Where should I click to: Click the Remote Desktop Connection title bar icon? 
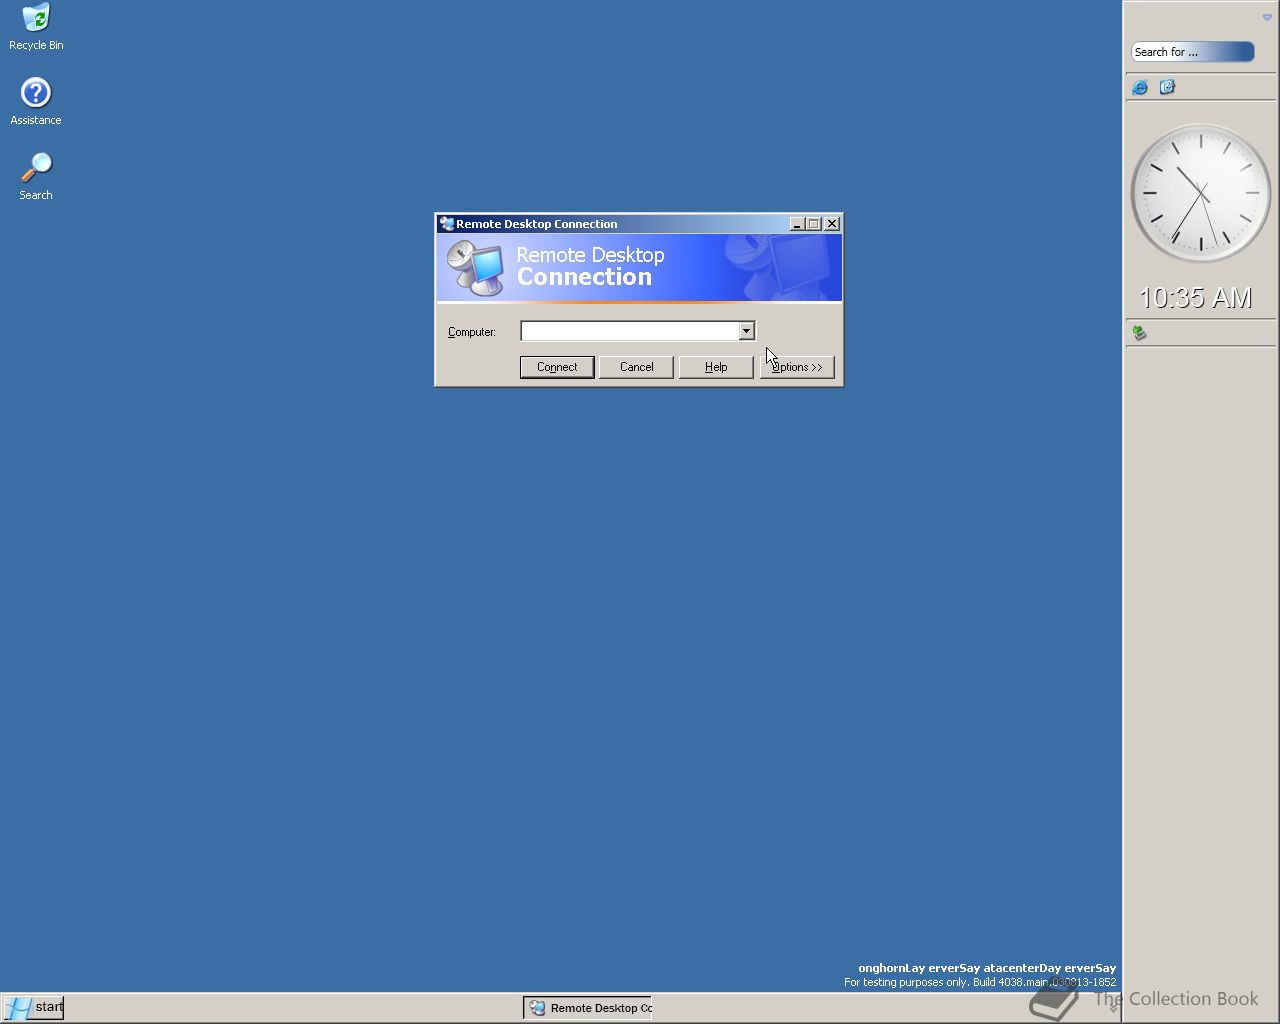tap(447, 224)
